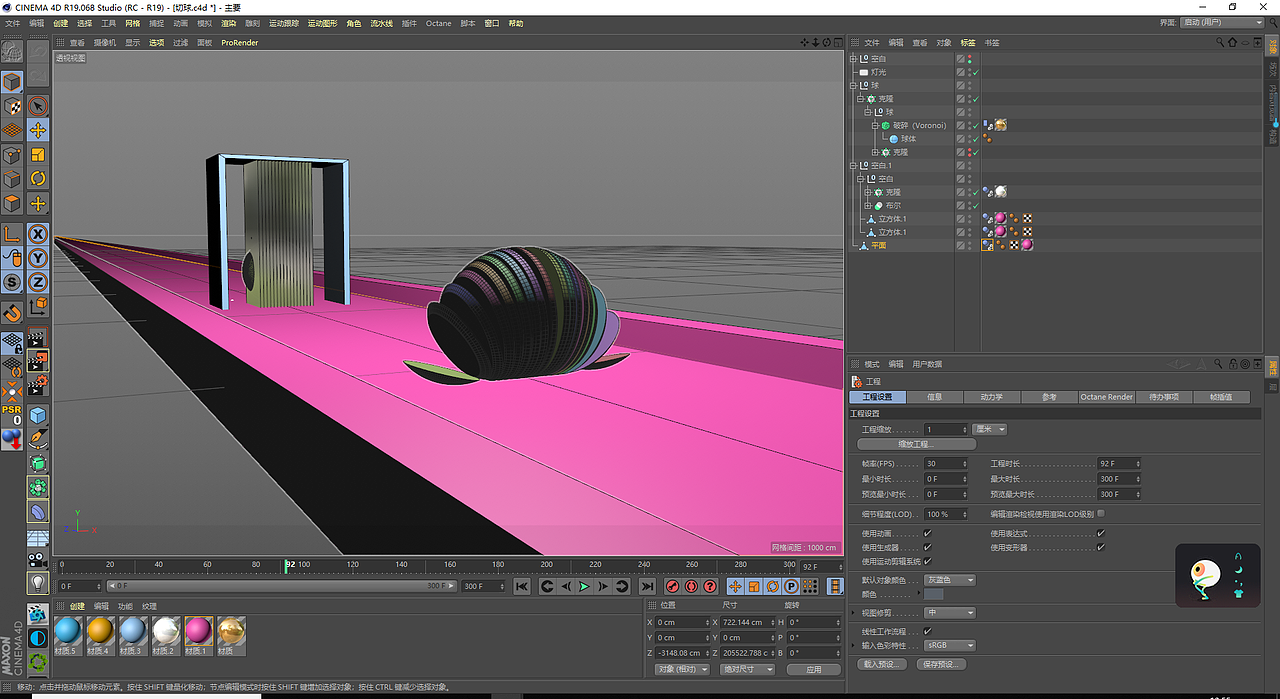Click the texture tag icon on the 平面 object
Image resolution: width=1280 pixels, height=699 pixels.
(x=1026, y=246)
